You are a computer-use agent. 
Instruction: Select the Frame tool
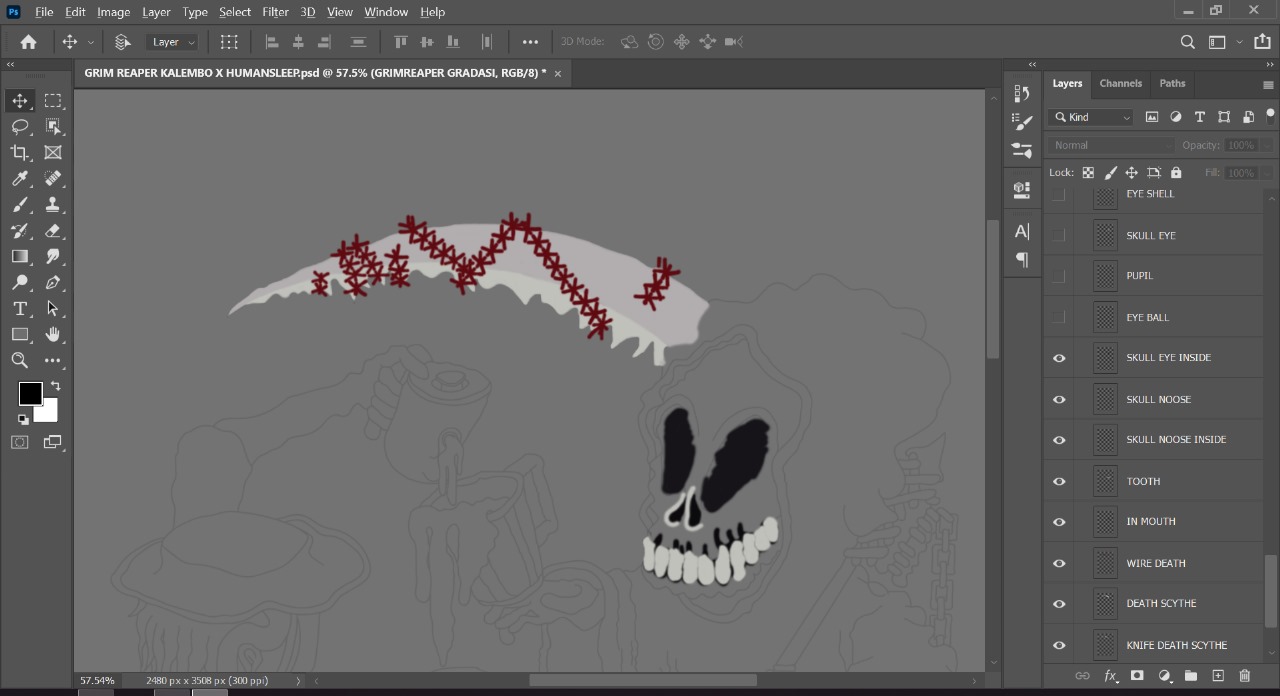click(x=53, y=152)
